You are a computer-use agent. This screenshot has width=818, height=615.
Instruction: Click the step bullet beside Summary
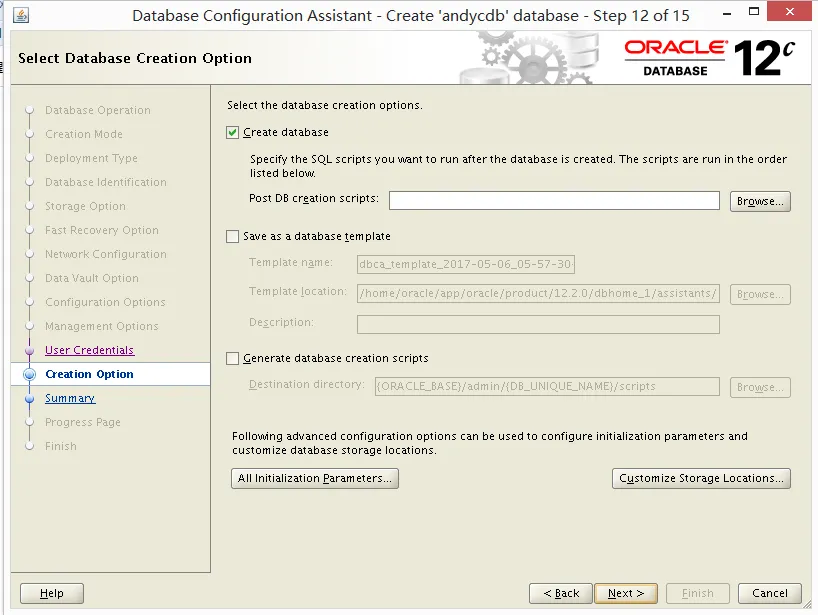tap(30, 399)
